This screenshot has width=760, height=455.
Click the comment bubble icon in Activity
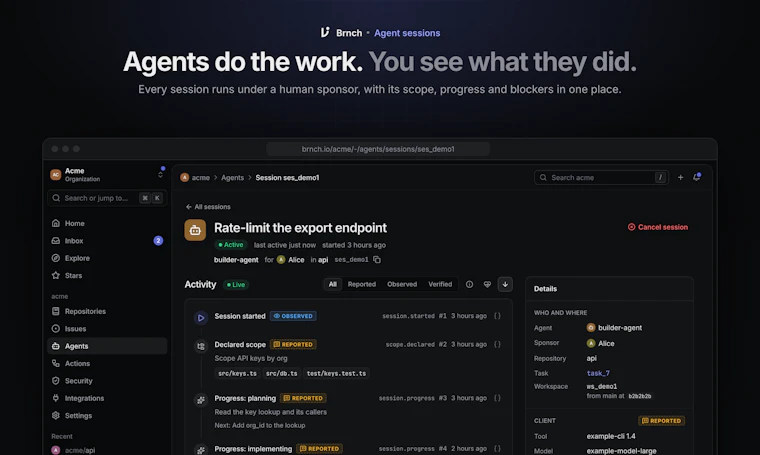pos(487,284)
